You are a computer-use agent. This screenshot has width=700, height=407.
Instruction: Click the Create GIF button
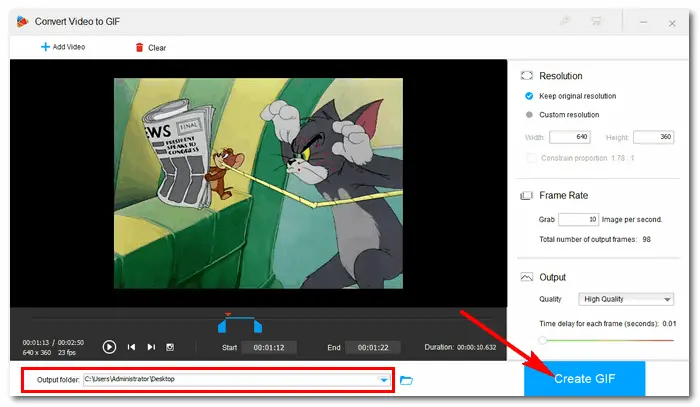point(584,378)
